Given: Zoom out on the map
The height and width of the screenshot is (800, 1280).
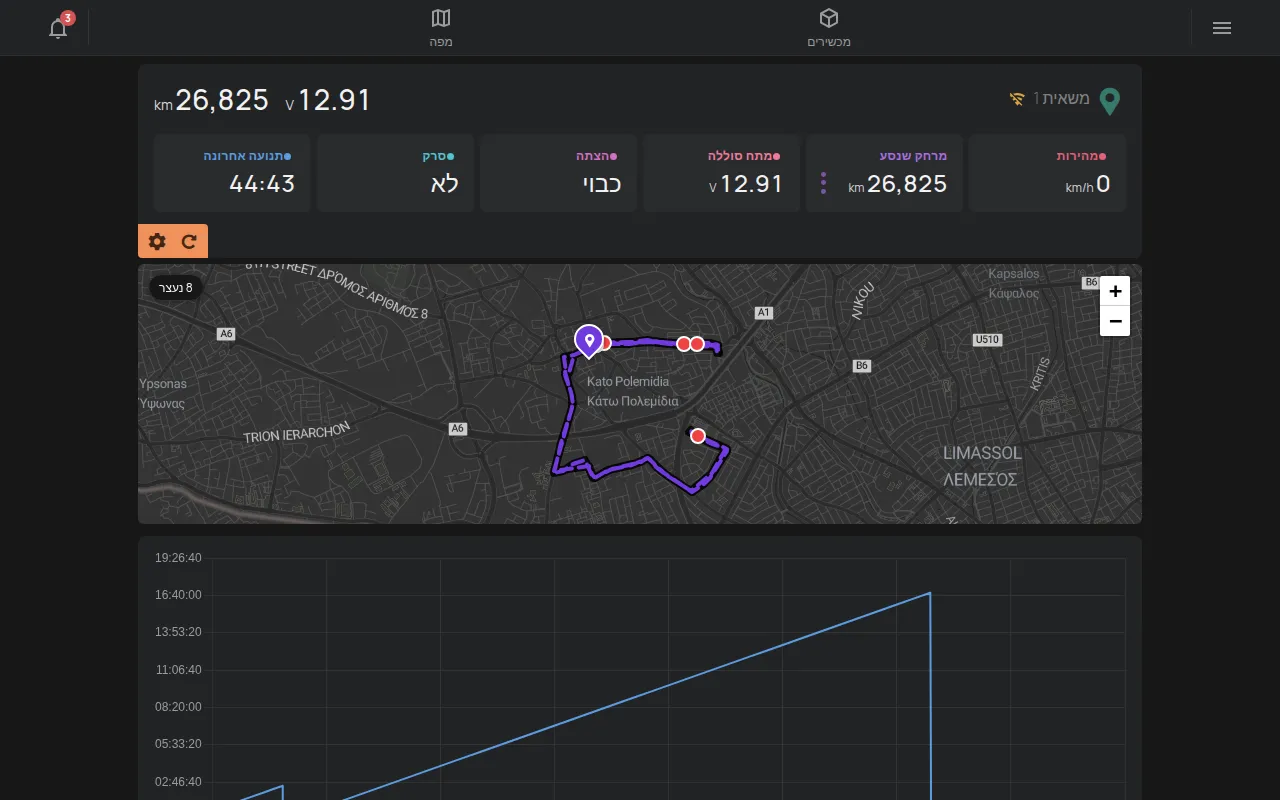Looking at the screenshot, I should tap(1115, 321).
